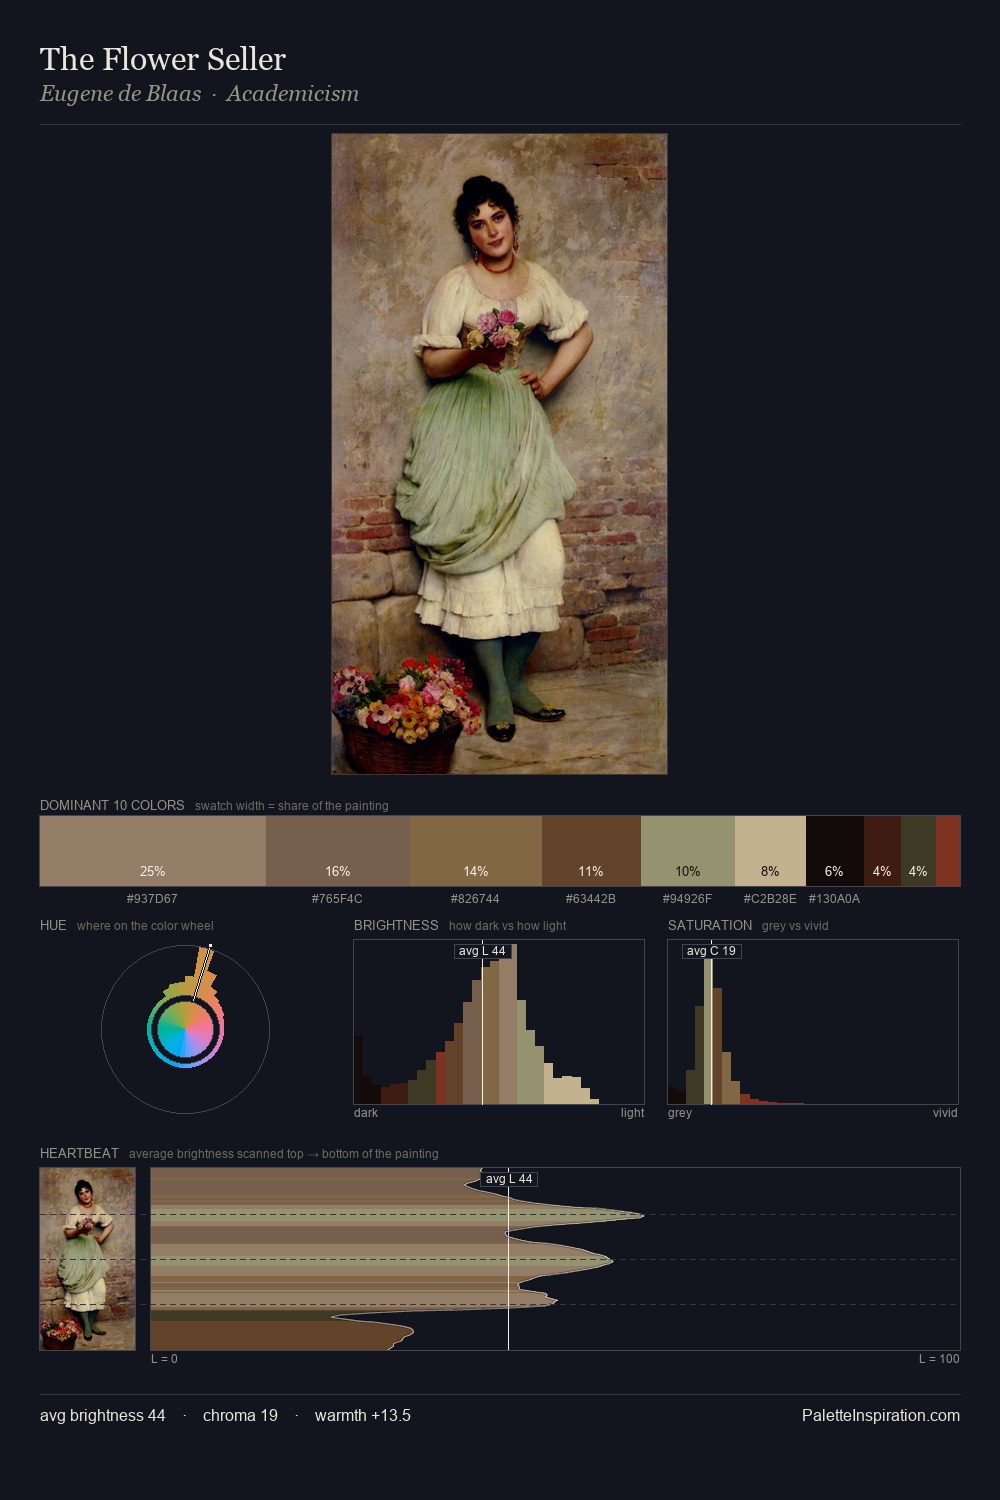1000x1500 pixels.
Task: Click the 'avg L 44' label in Heartbeat chart
Action: (x=509, y=1179)
